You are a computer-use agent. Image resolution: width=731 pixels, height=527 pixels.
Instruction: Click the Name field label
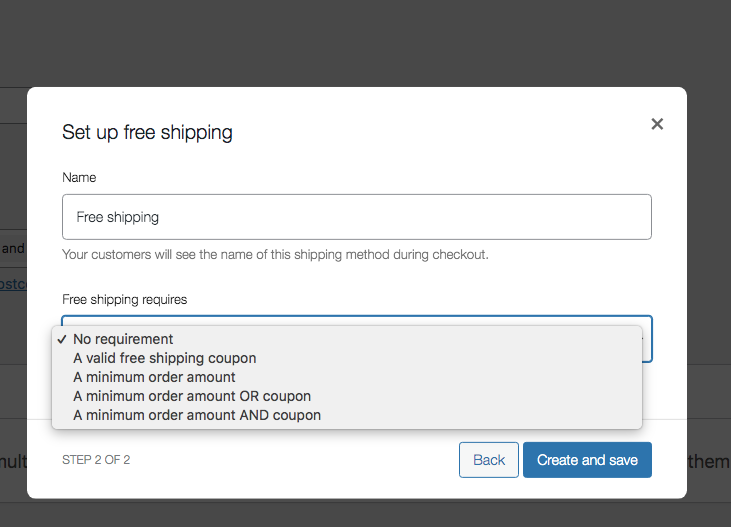79,178
